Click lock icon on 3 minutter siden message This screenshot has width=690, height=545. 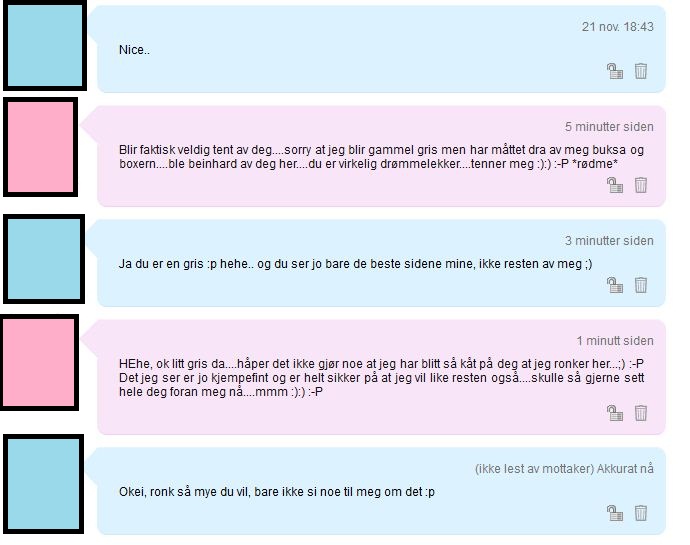pyautogui.click(x=615, y=285)
